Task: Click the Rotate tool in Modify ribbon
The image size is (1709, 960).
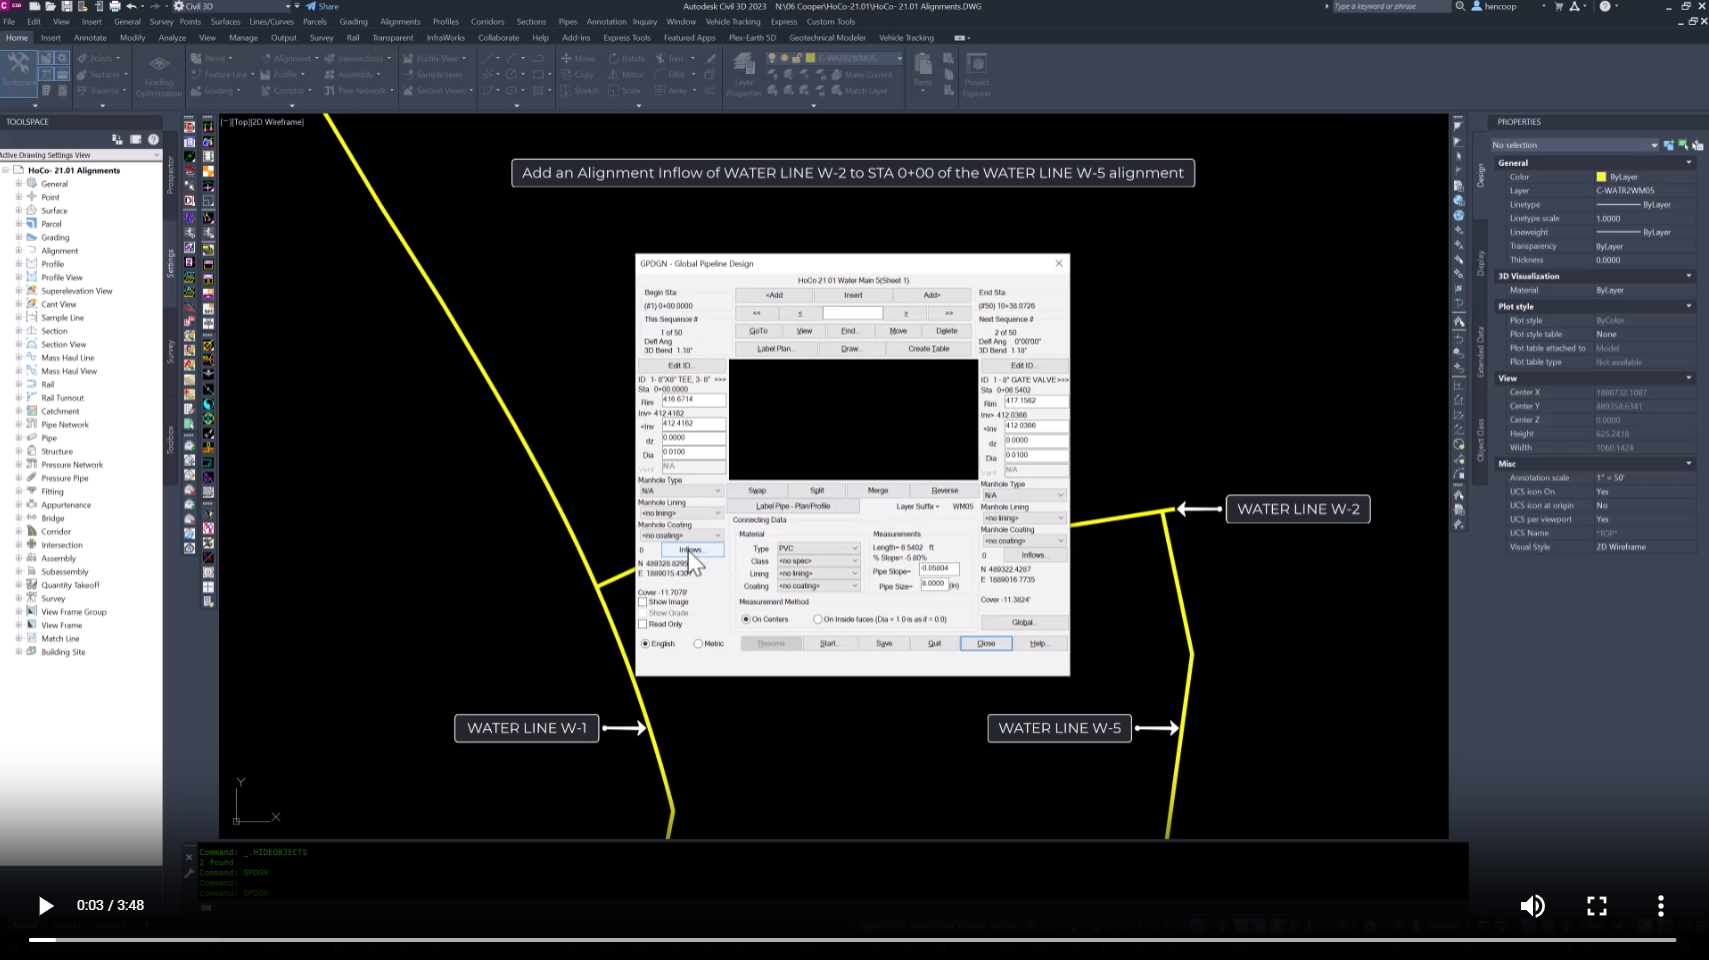Action: [627, 59]
